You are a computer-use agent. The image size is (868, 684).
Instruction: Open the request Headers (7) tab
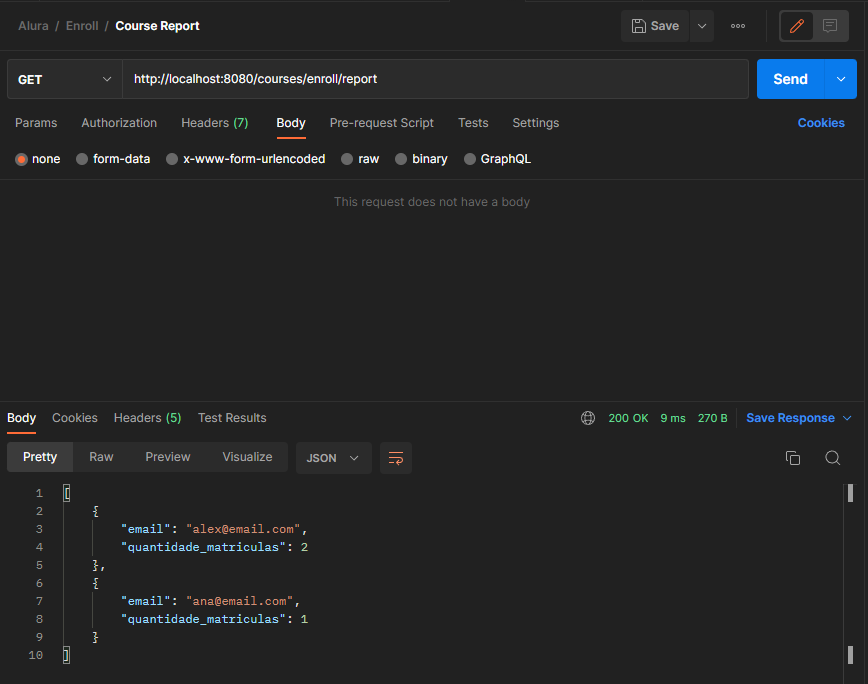click(x=215, y=123)
